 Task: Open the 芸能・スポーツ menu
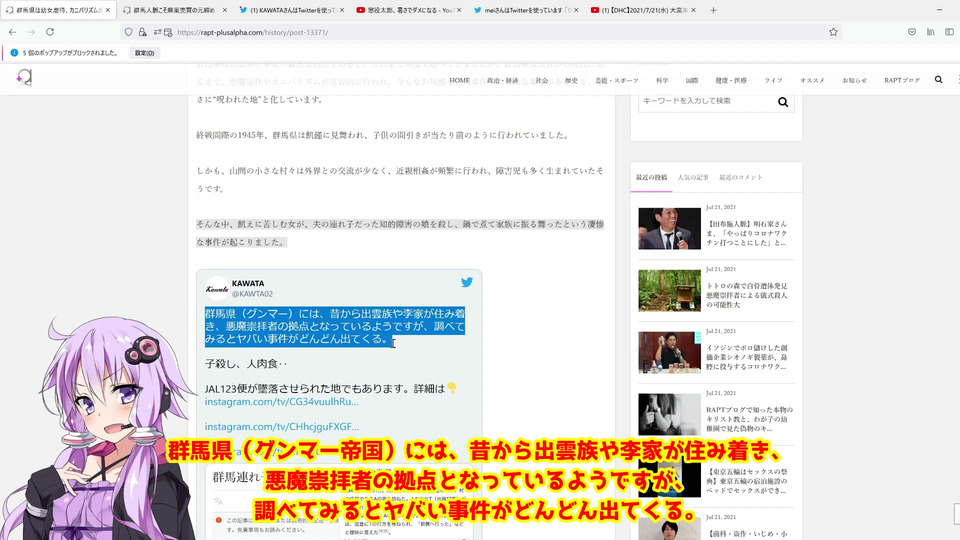[x=617, y=80]
